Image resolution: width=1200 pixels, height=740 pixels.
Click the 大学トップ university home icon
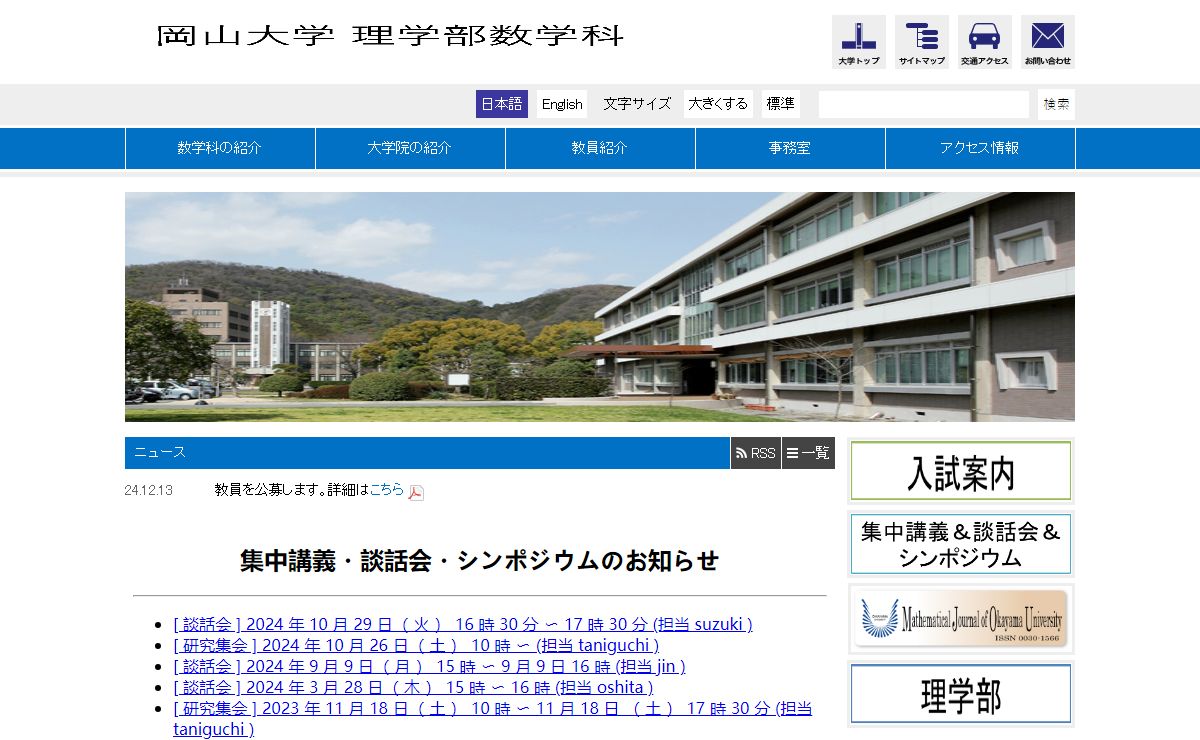point(858,42)
